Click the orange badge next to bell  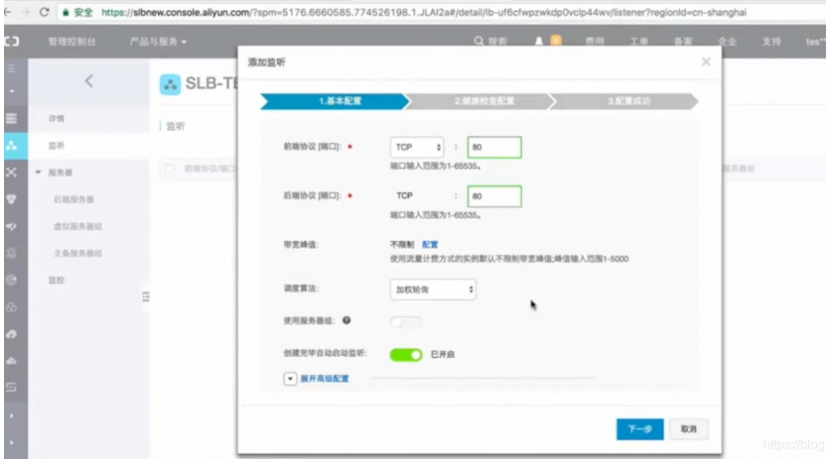click(x=556, y=41)
